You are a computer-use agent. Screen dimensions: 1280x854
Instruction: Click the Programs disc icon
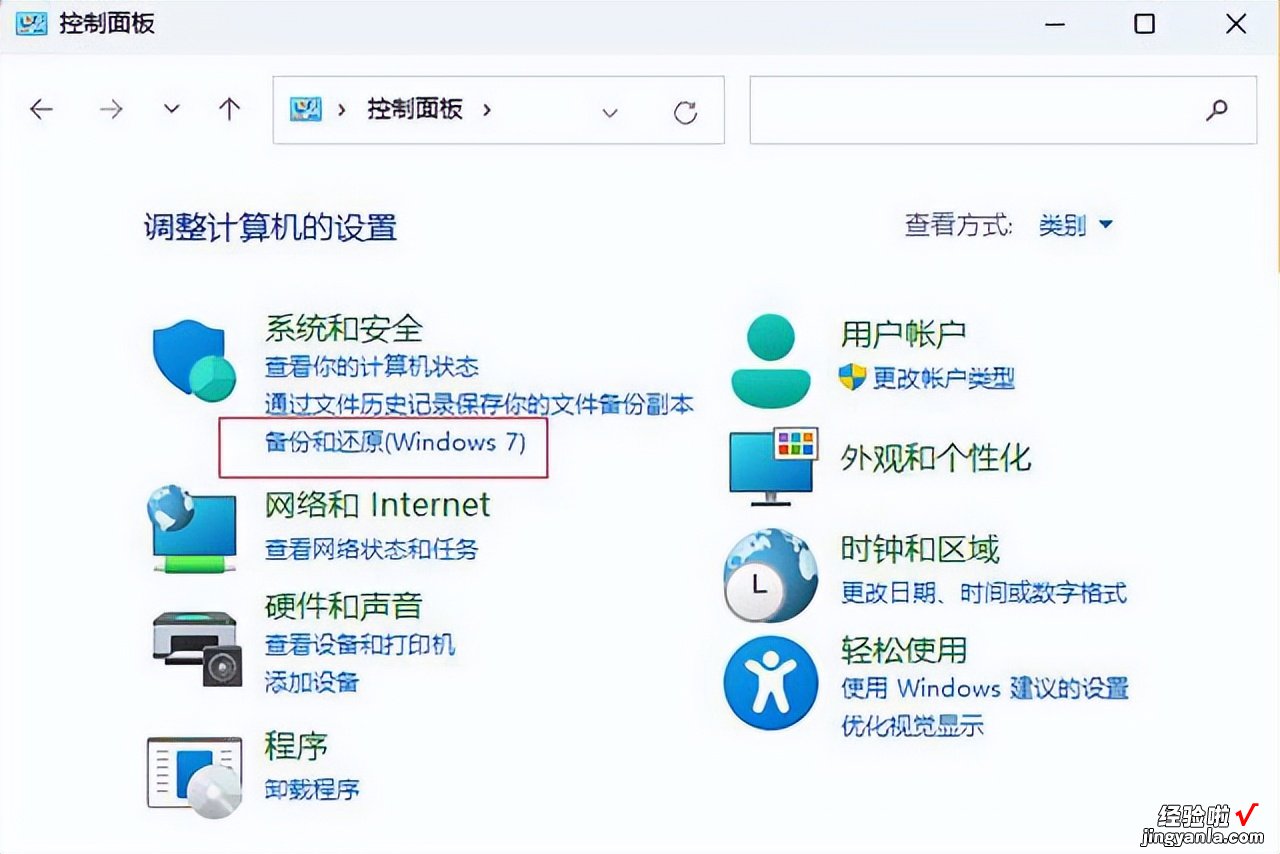(x=195, y=776)
